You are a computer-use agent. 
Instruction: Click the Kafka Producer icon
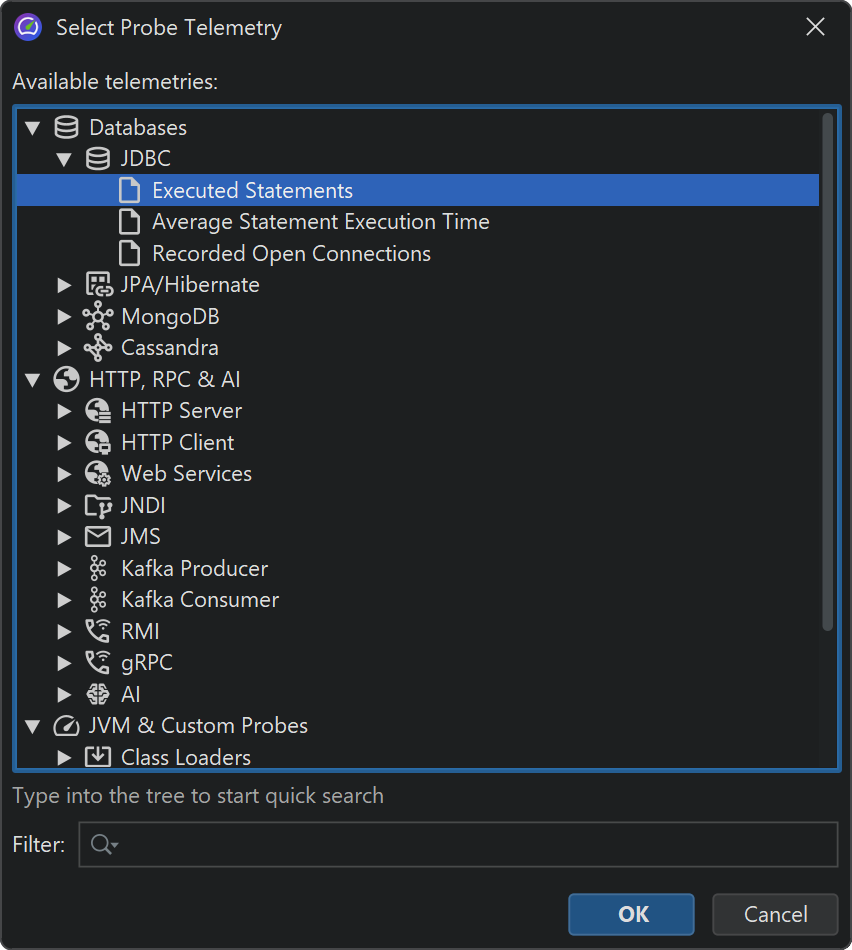click(98, 569)
